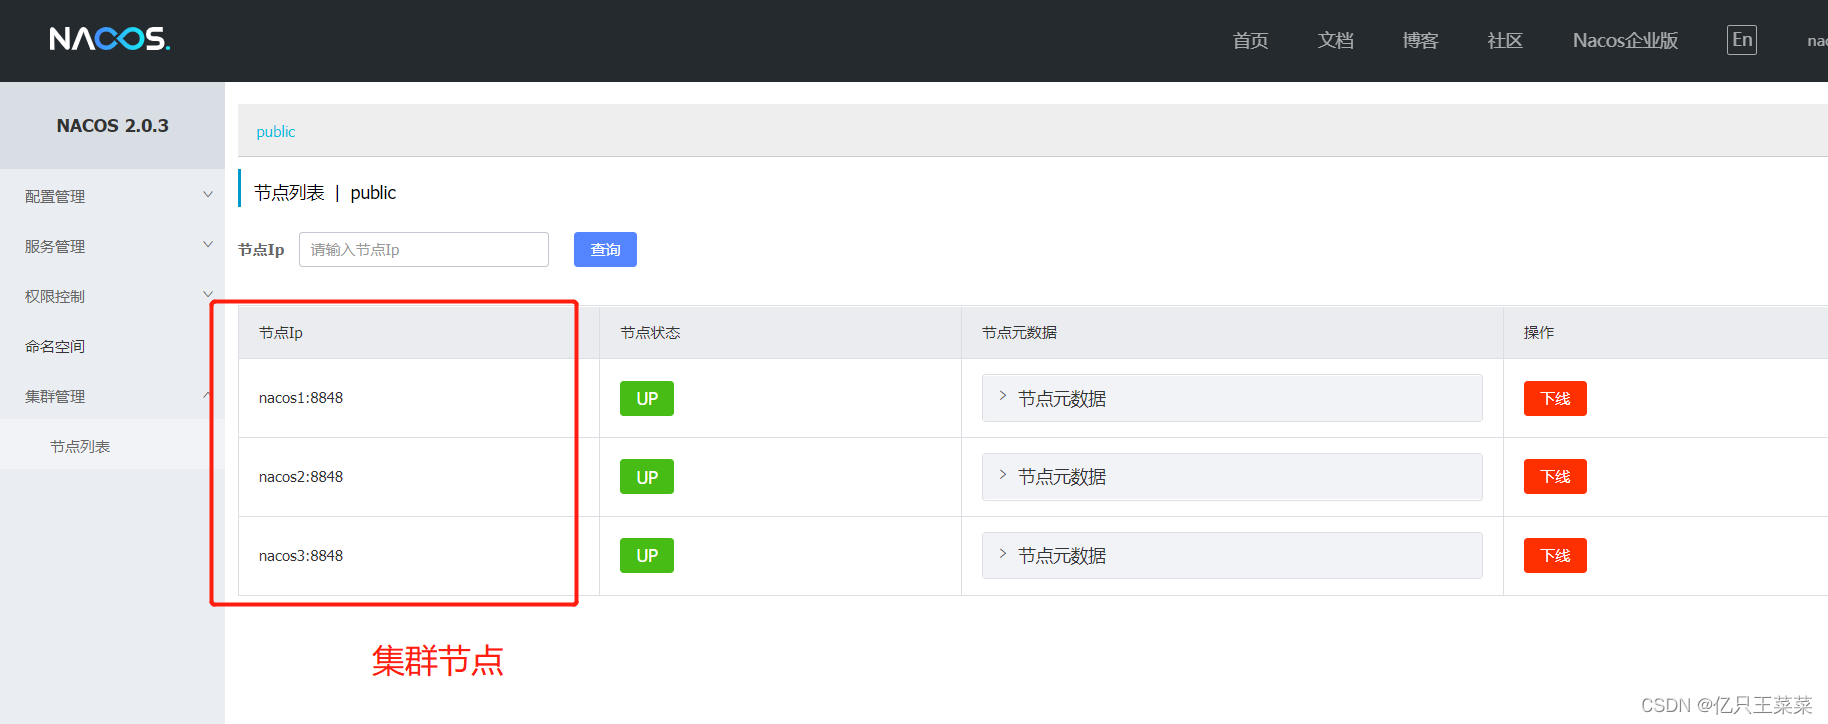Click the chevron next to 配置管理
This screenshot has width=1828, height=724.
point(208,194)
